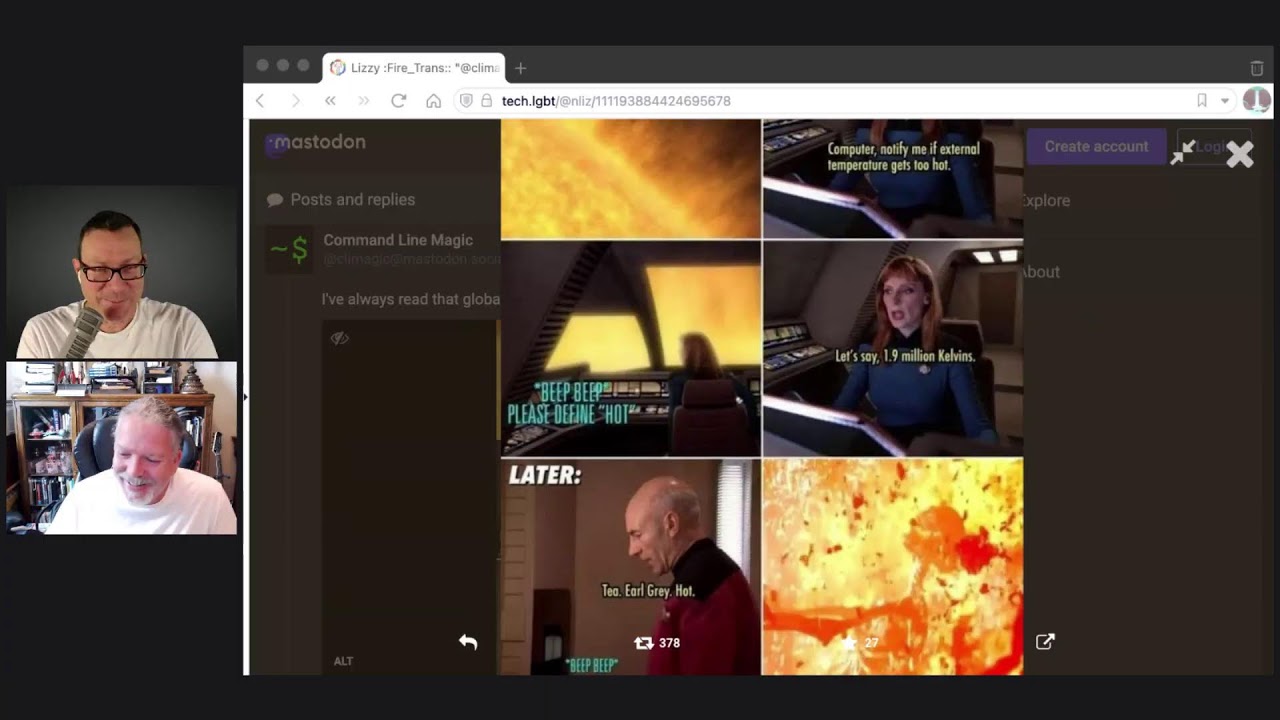This screenshot has height=720, width=1280.
Task: Click the 'Let's say, 1.9 million Kelvins' panel
Action: click(893, 349)
